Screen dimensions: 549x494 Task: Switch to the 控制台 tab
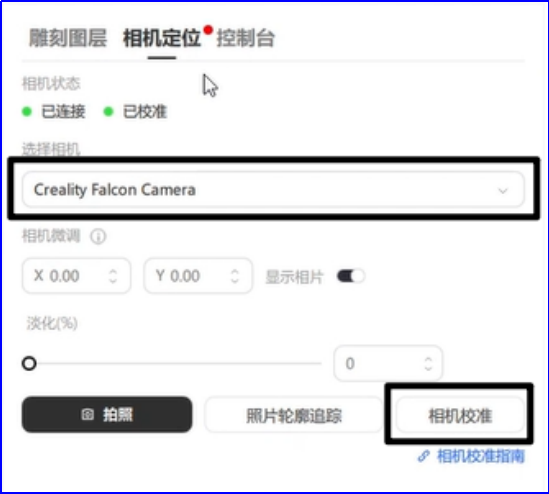tap(246, 38)
